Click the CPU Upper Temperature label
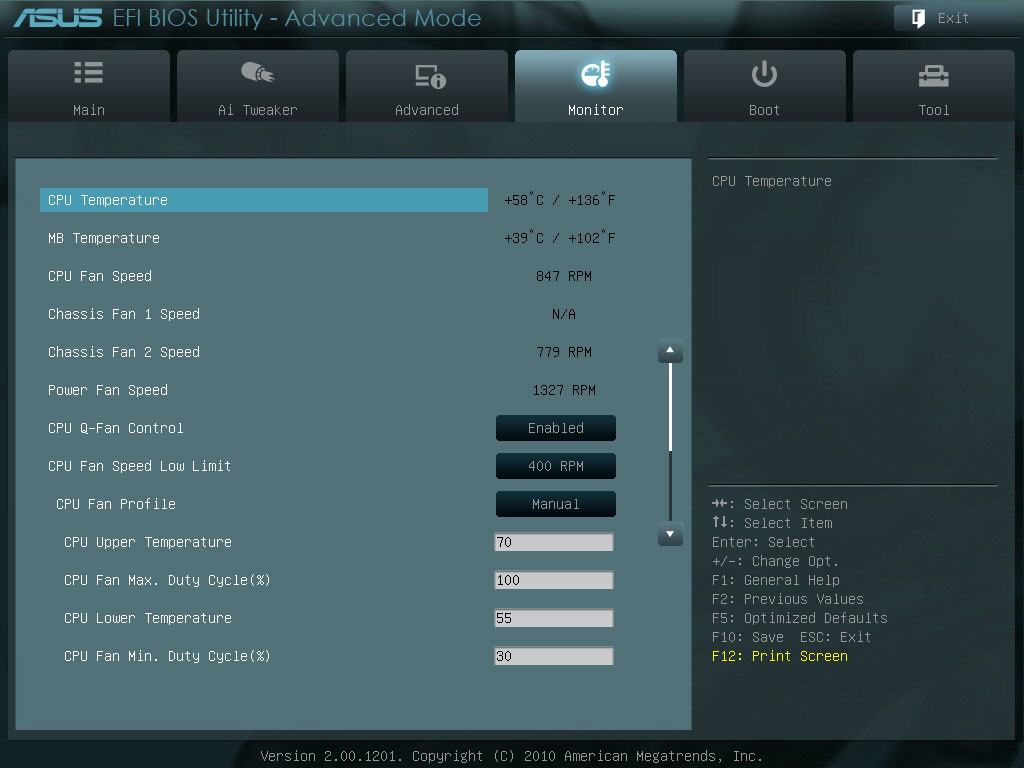Screen dimensions: 1024x768 coord(148,542)
